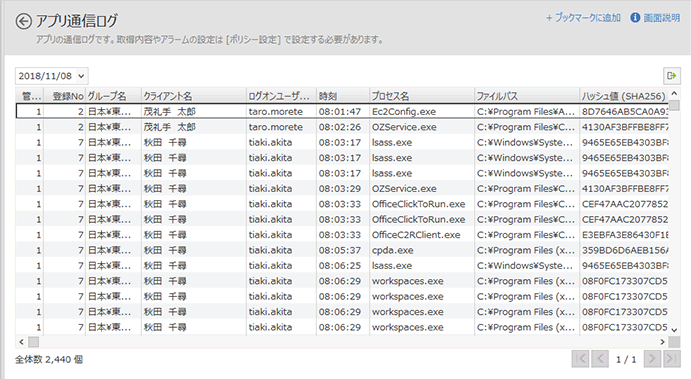
Task: Click the horizontal scrollbar right arrow
Action: point(662,342)
